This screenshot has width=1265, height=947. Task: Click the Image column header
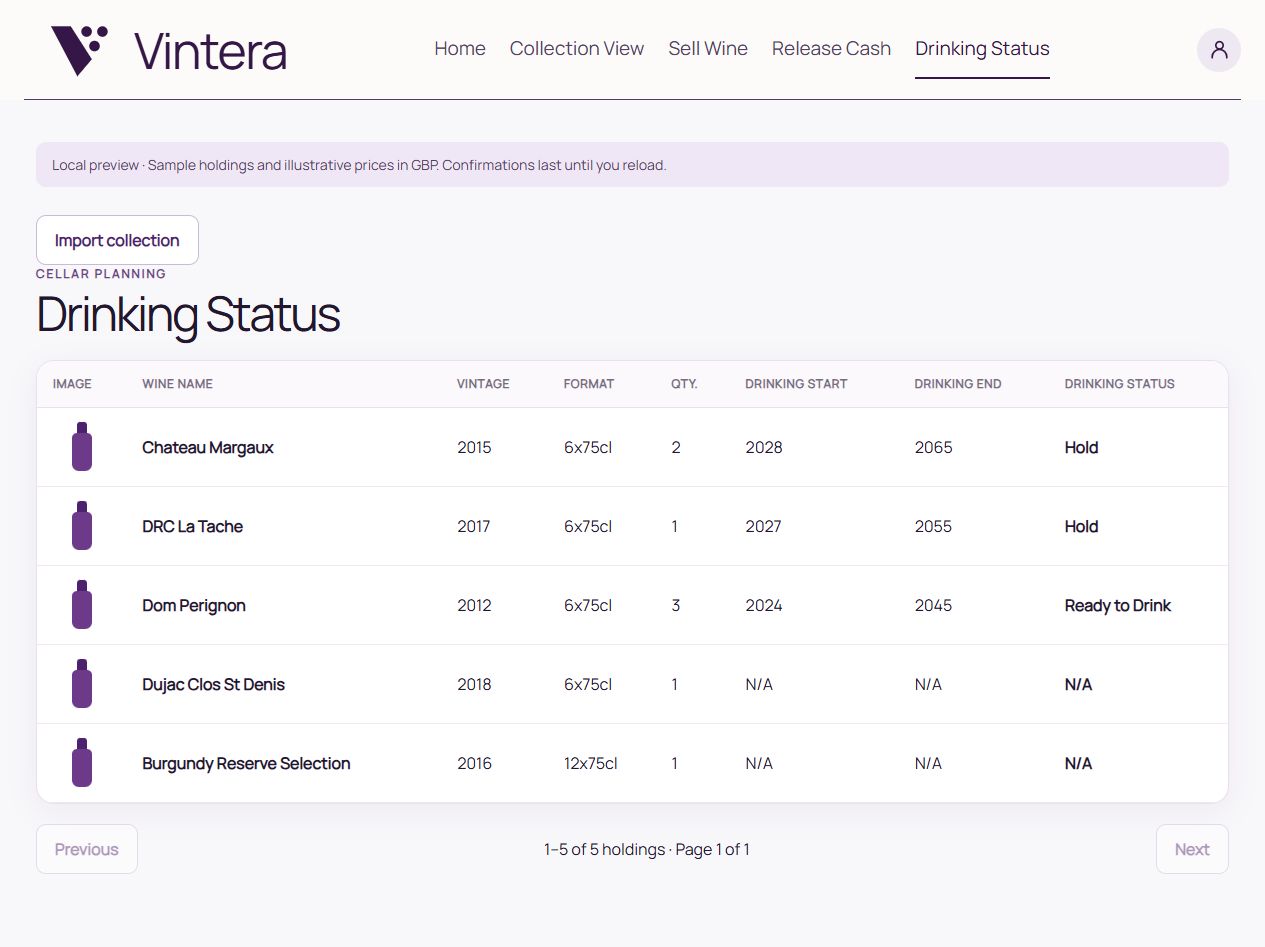tap(72, 384)
